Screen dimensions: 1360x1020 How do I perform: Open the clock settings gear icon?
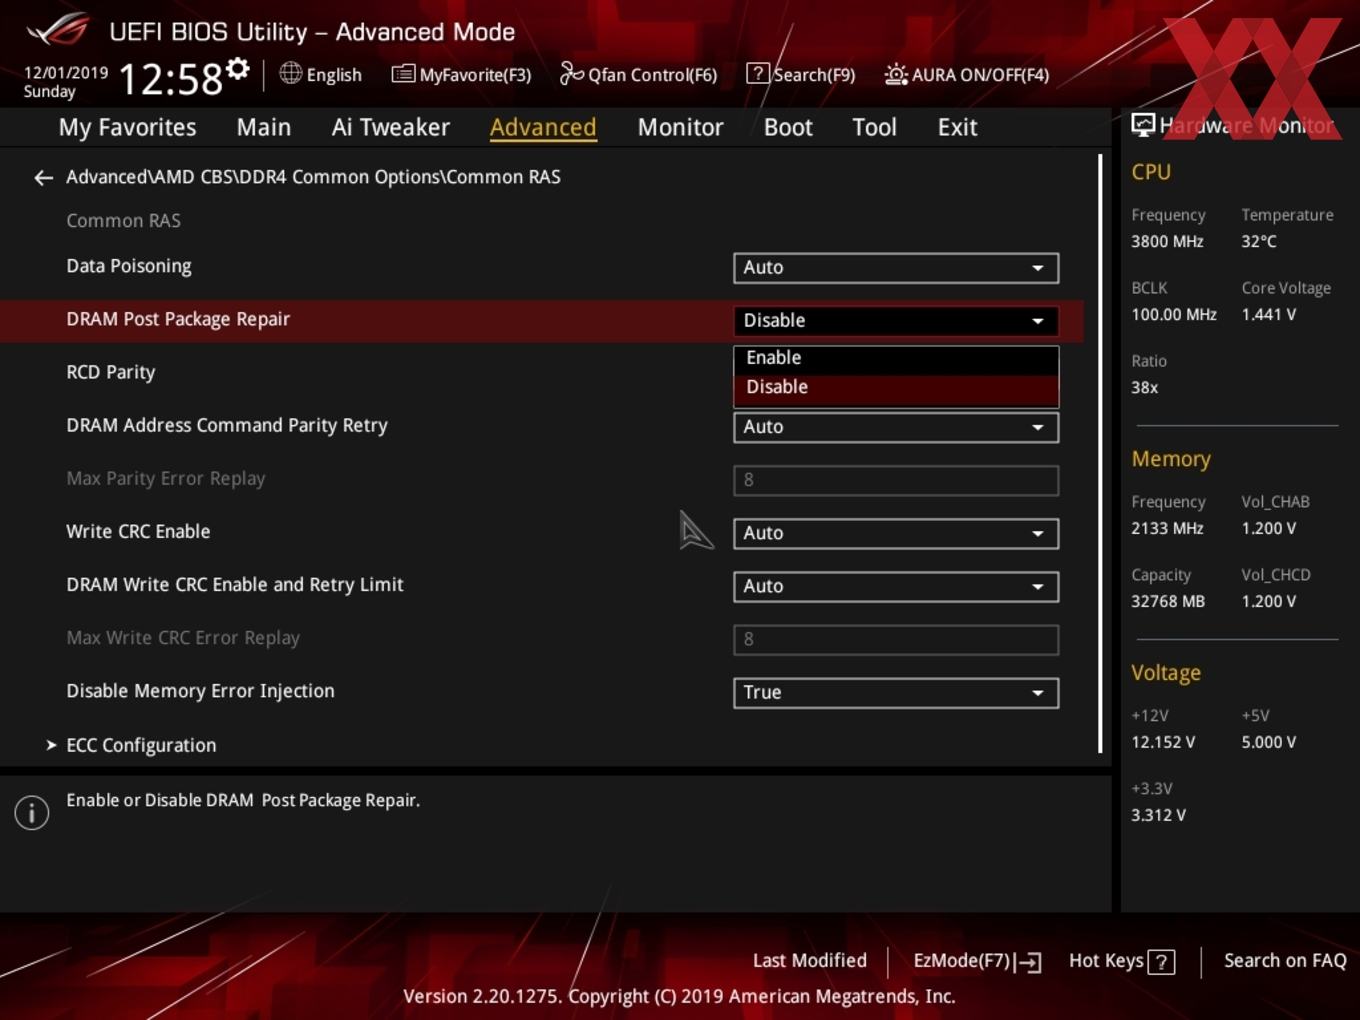[x=237, y=68]
